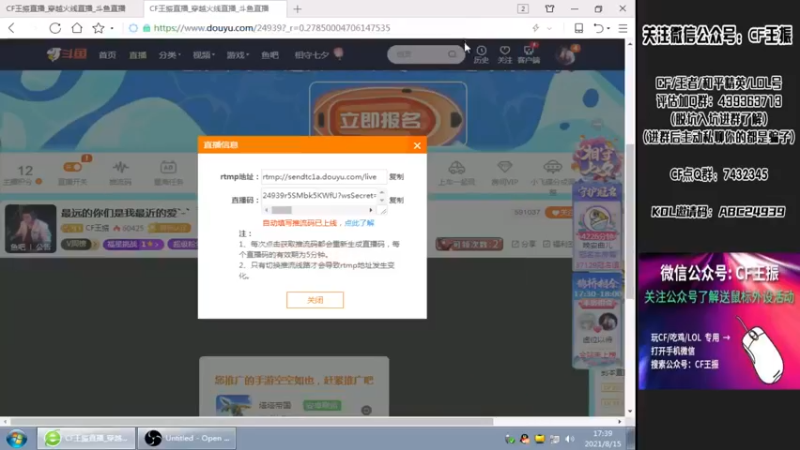
Task: Click the 直播码 text area
Action: coord(319,196)
